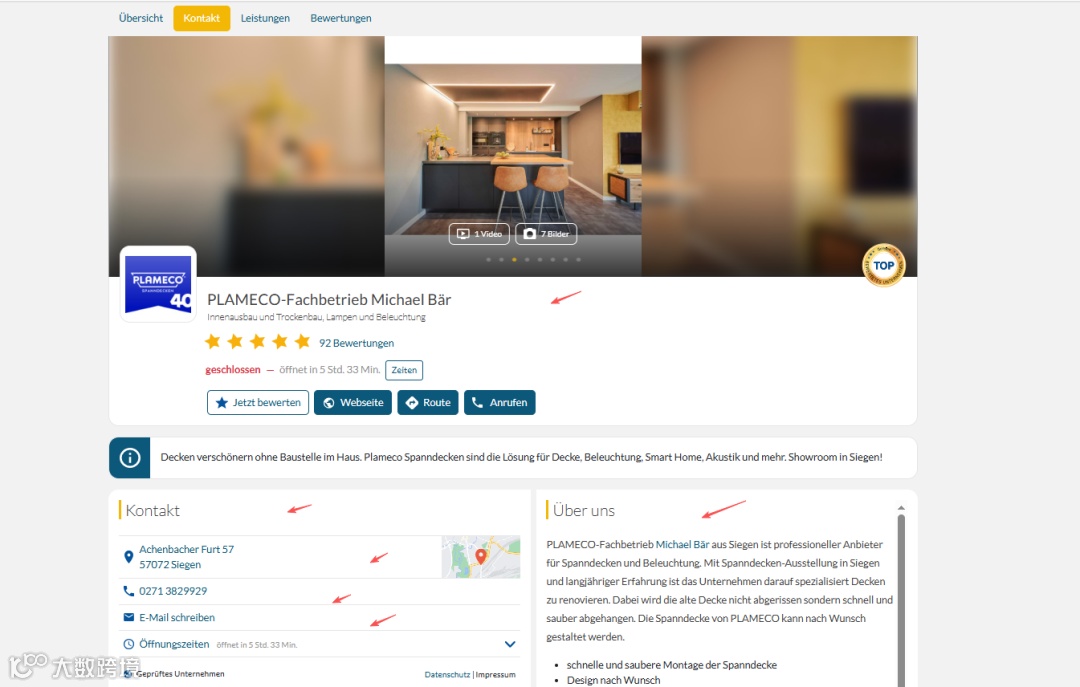This screenshot has height=687, width=1080.
Task: Expand the Öffnungszeiten chevron
Action: (x=510, y=644)
